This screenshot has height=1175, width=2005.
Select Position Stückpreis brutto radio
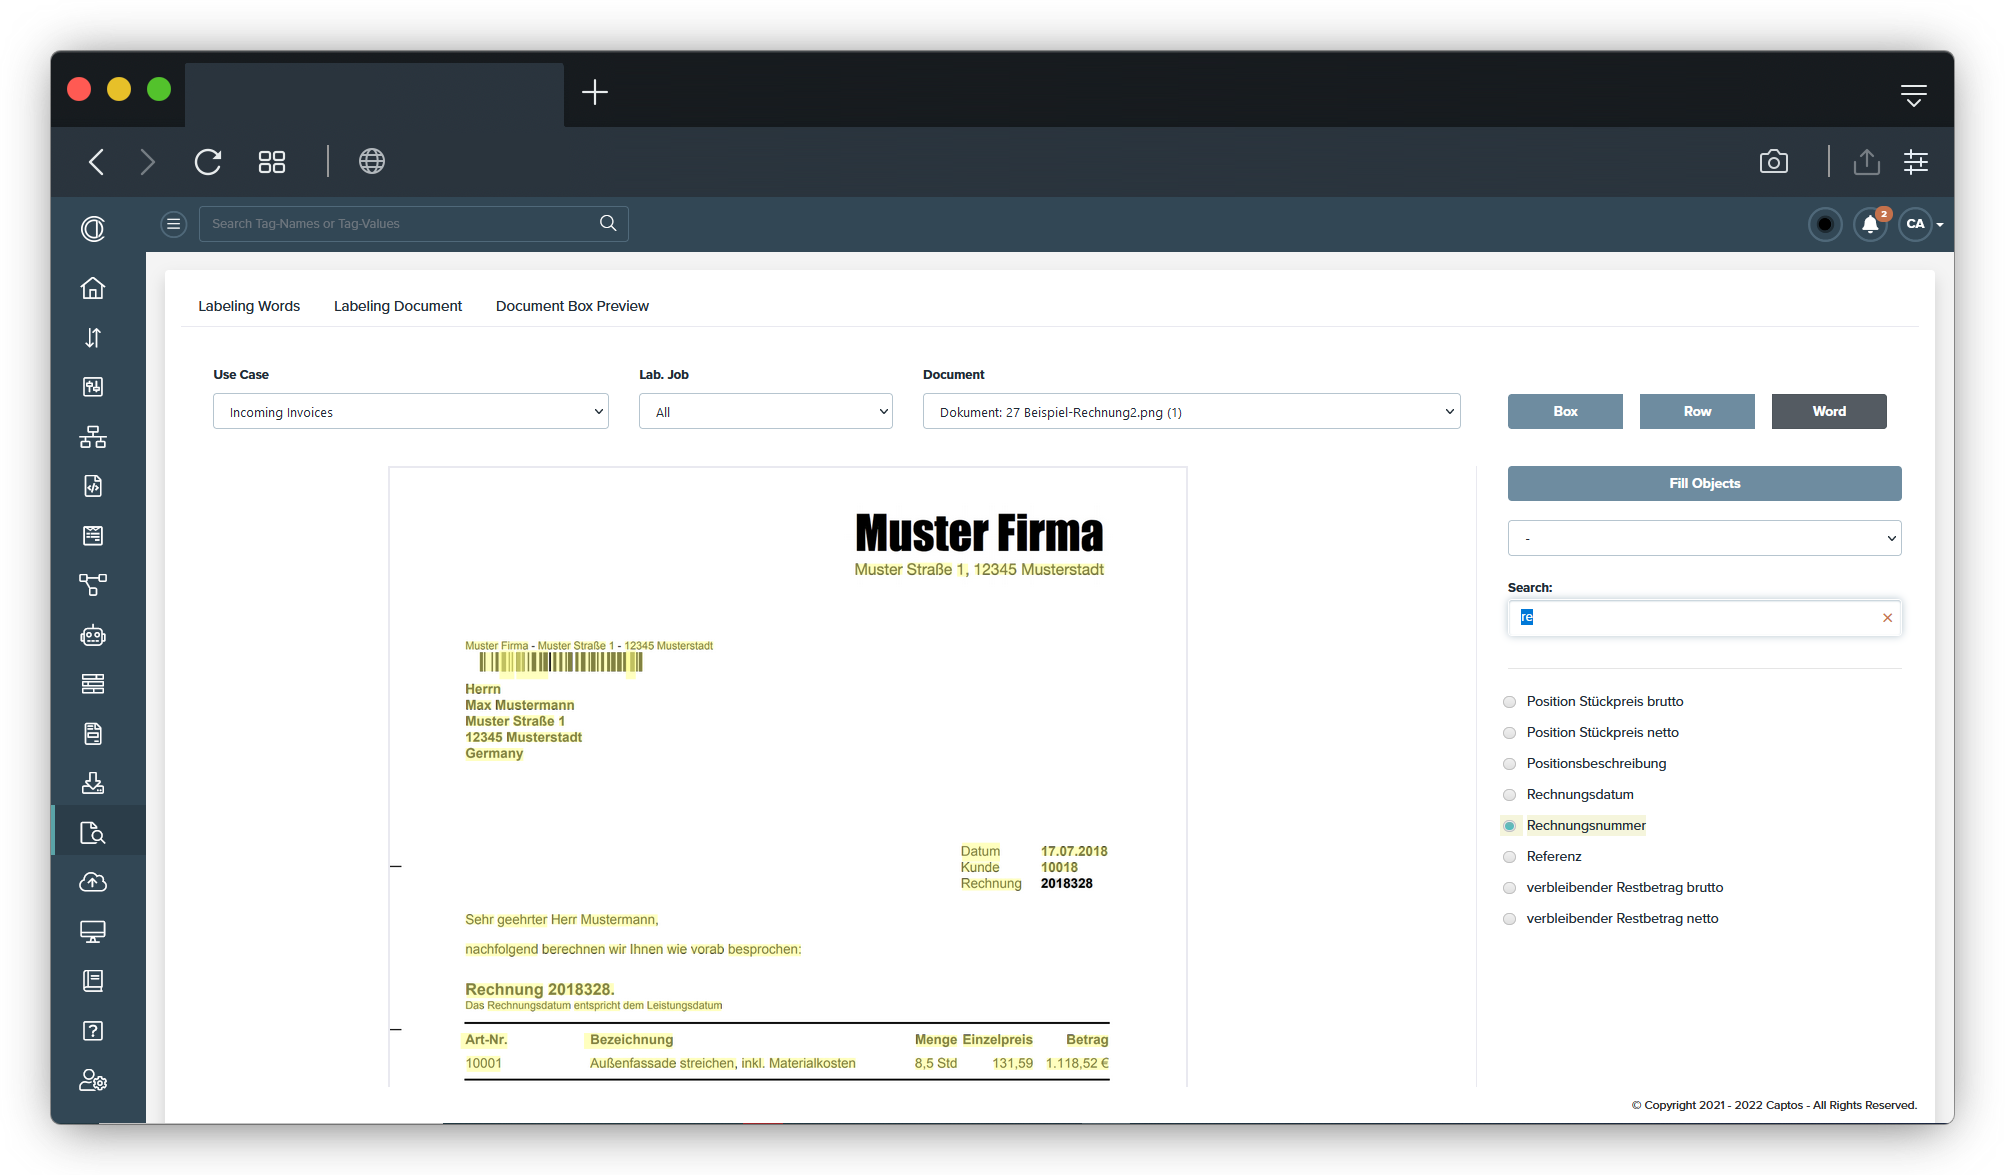click(1510, 702)
